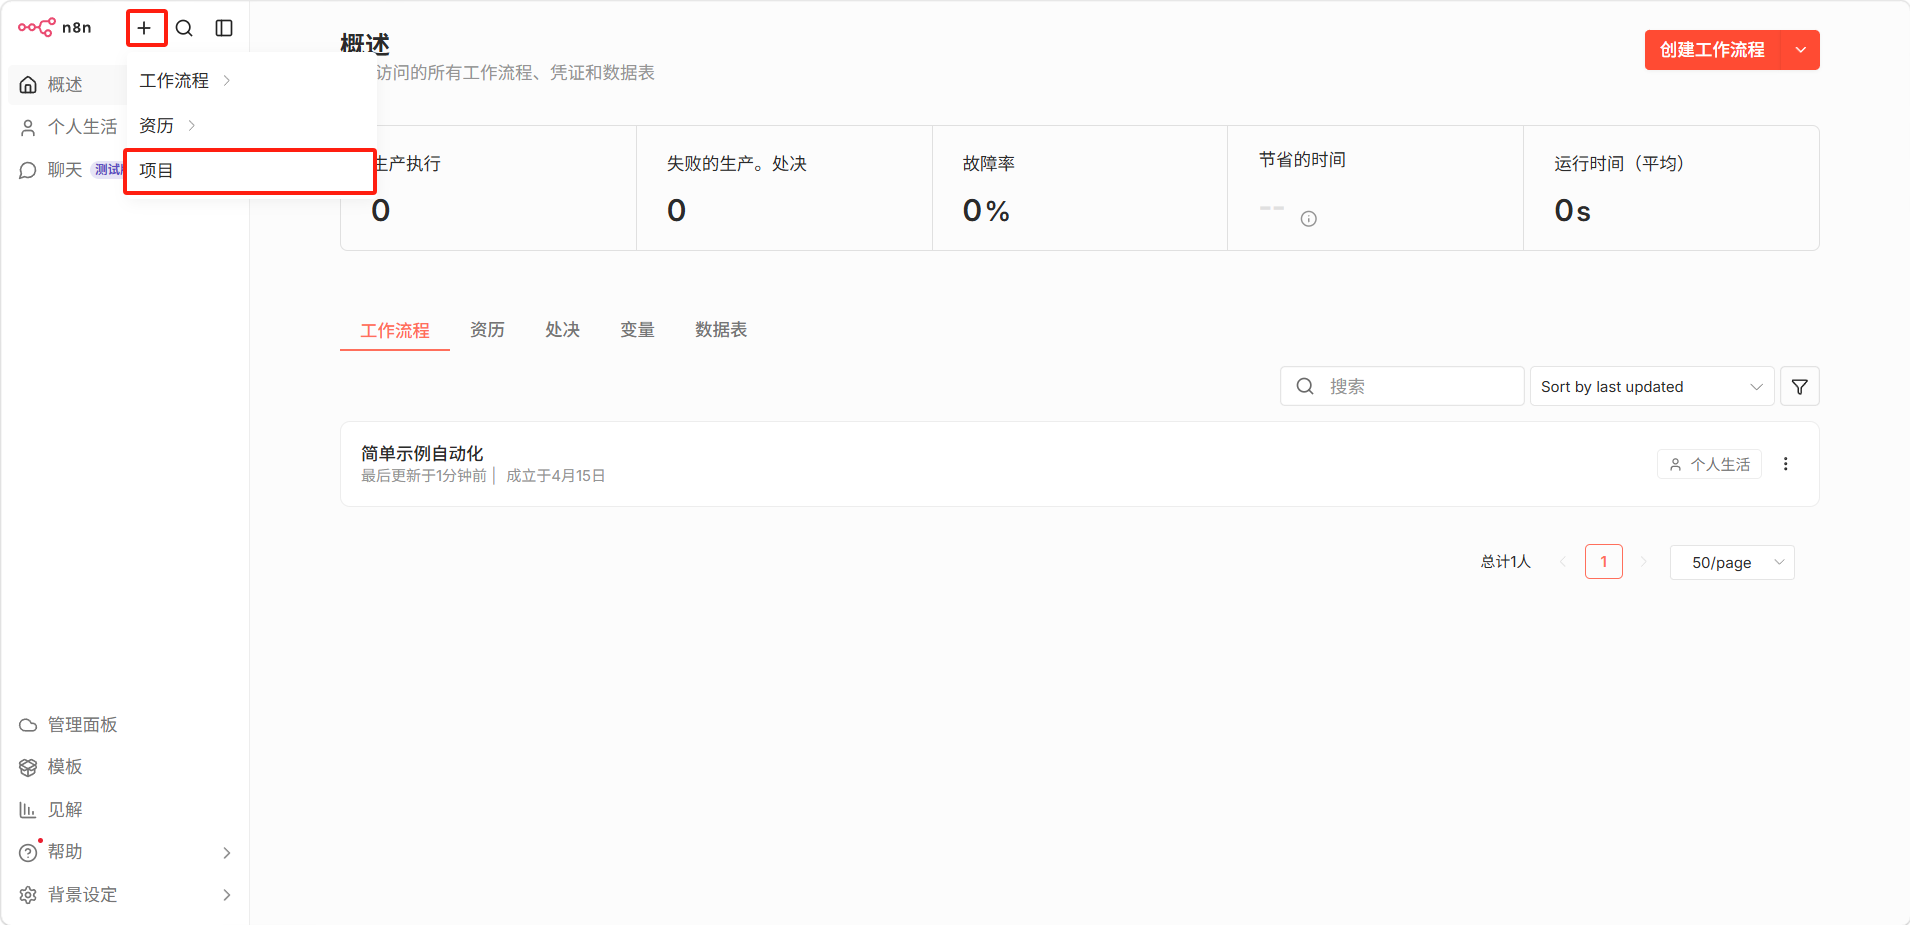Open dropdown arrow beside 创建工作流程
1910x925 pixels.
point(1801,50)
